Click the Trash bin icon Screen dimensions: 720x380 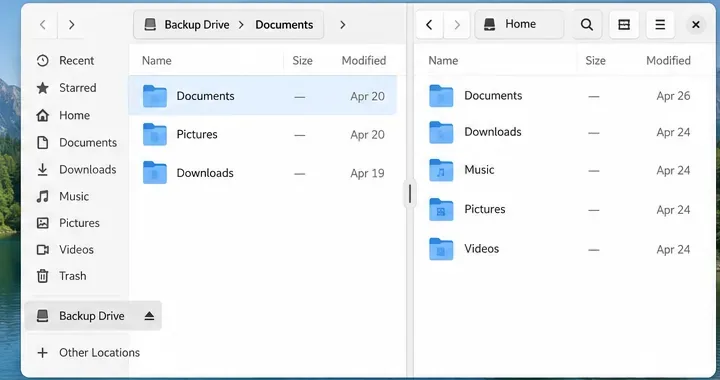tap(43, 276)
